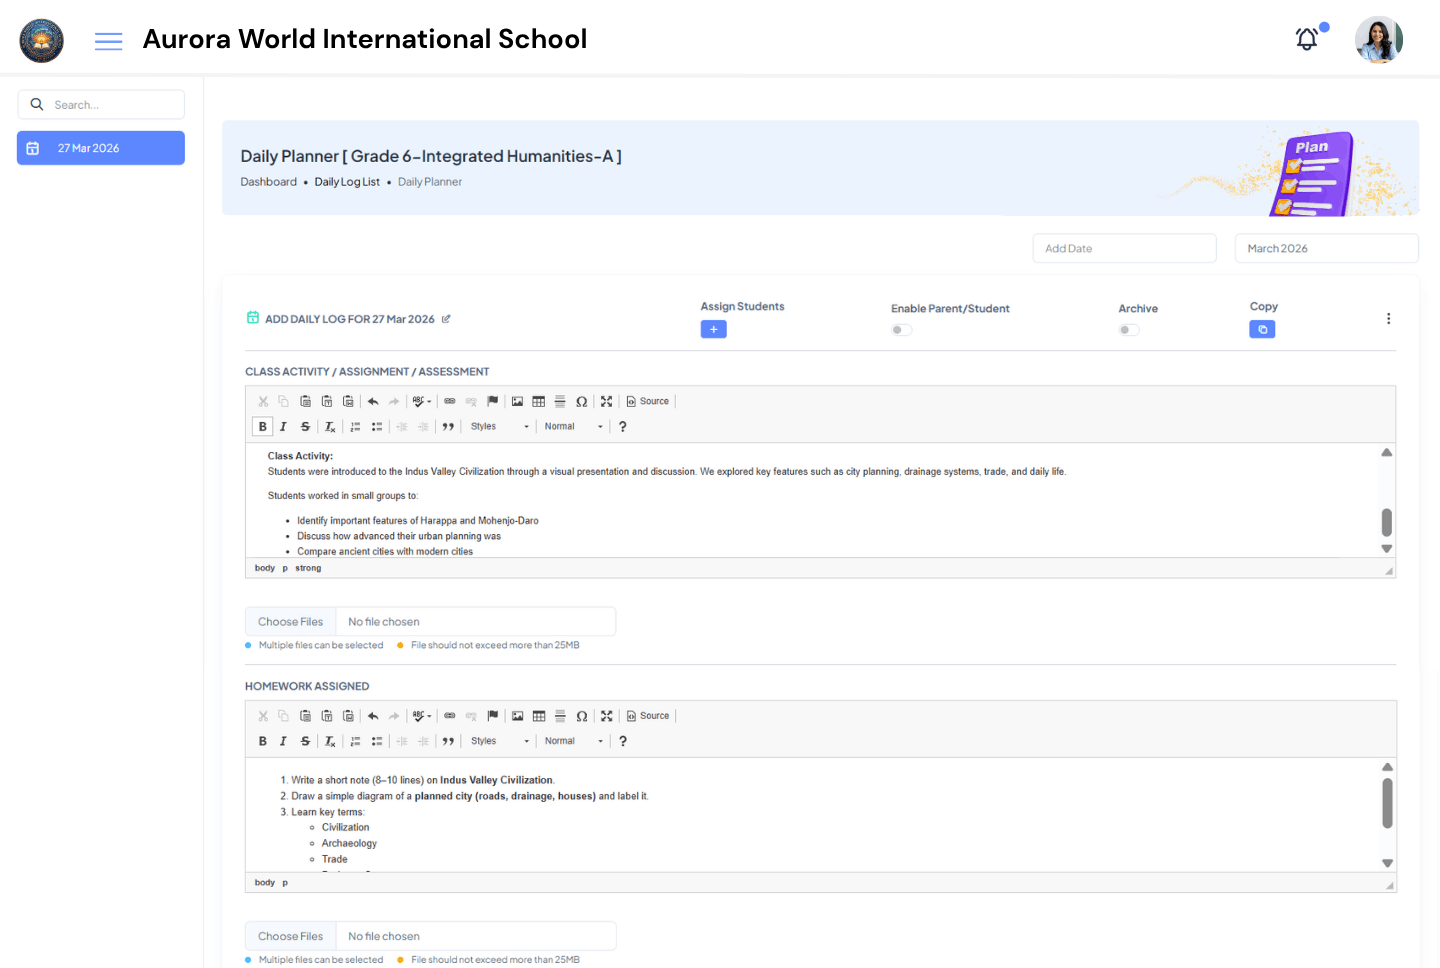This screenshot has width=1440, height=968.
Task: Activate the Maximize editor icon
Action: [x=607, y=401]
